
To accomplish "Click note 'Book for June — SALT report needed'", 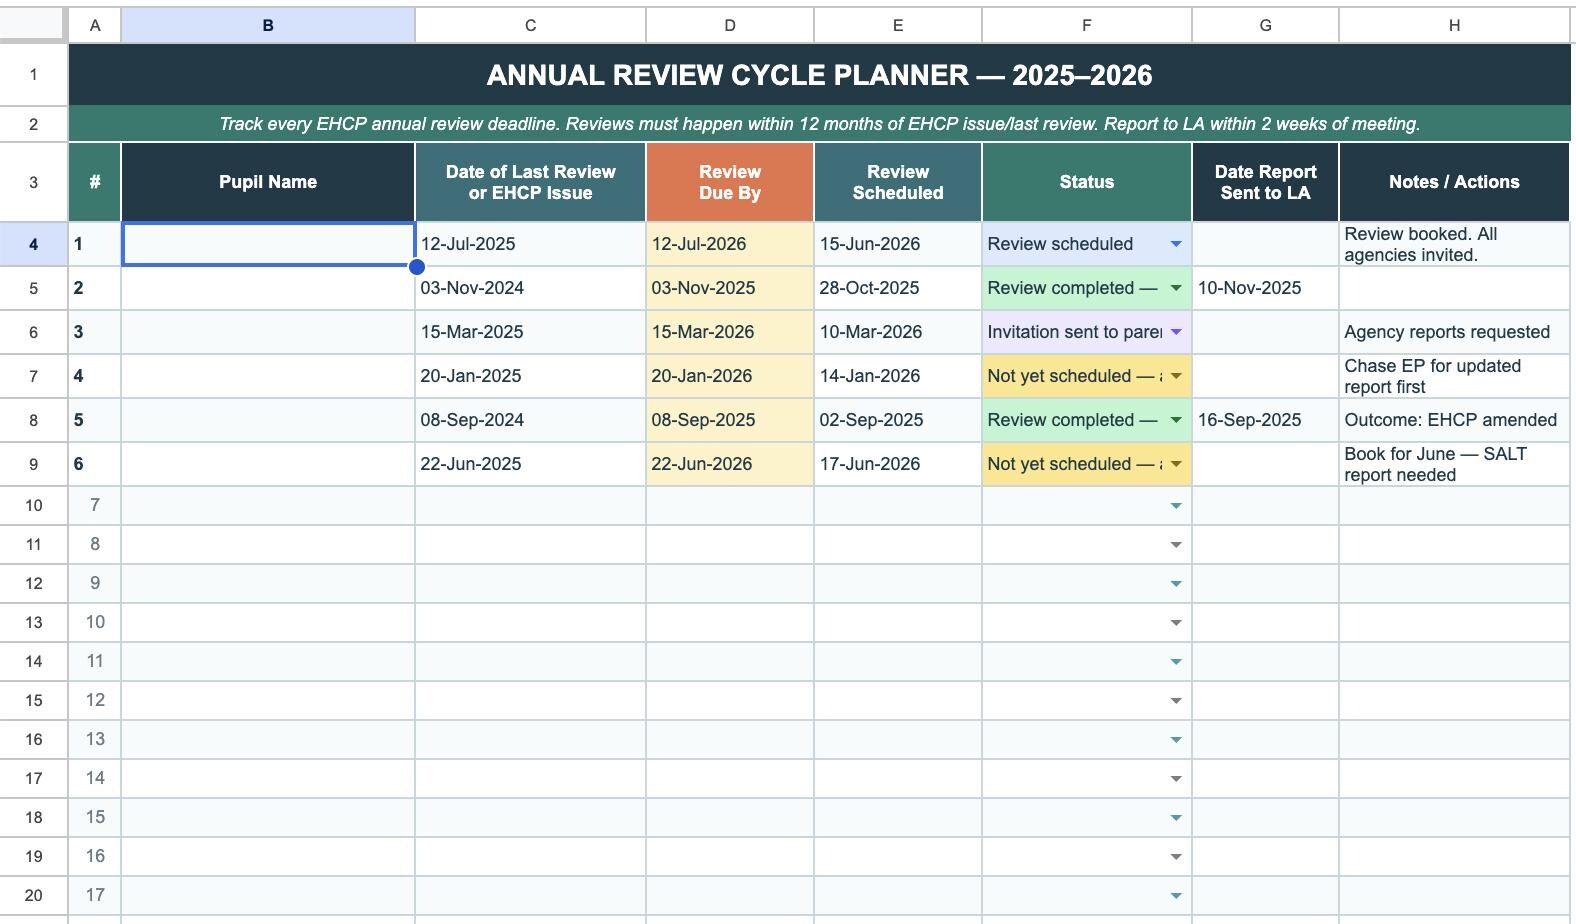I will tap(1454, 464).
